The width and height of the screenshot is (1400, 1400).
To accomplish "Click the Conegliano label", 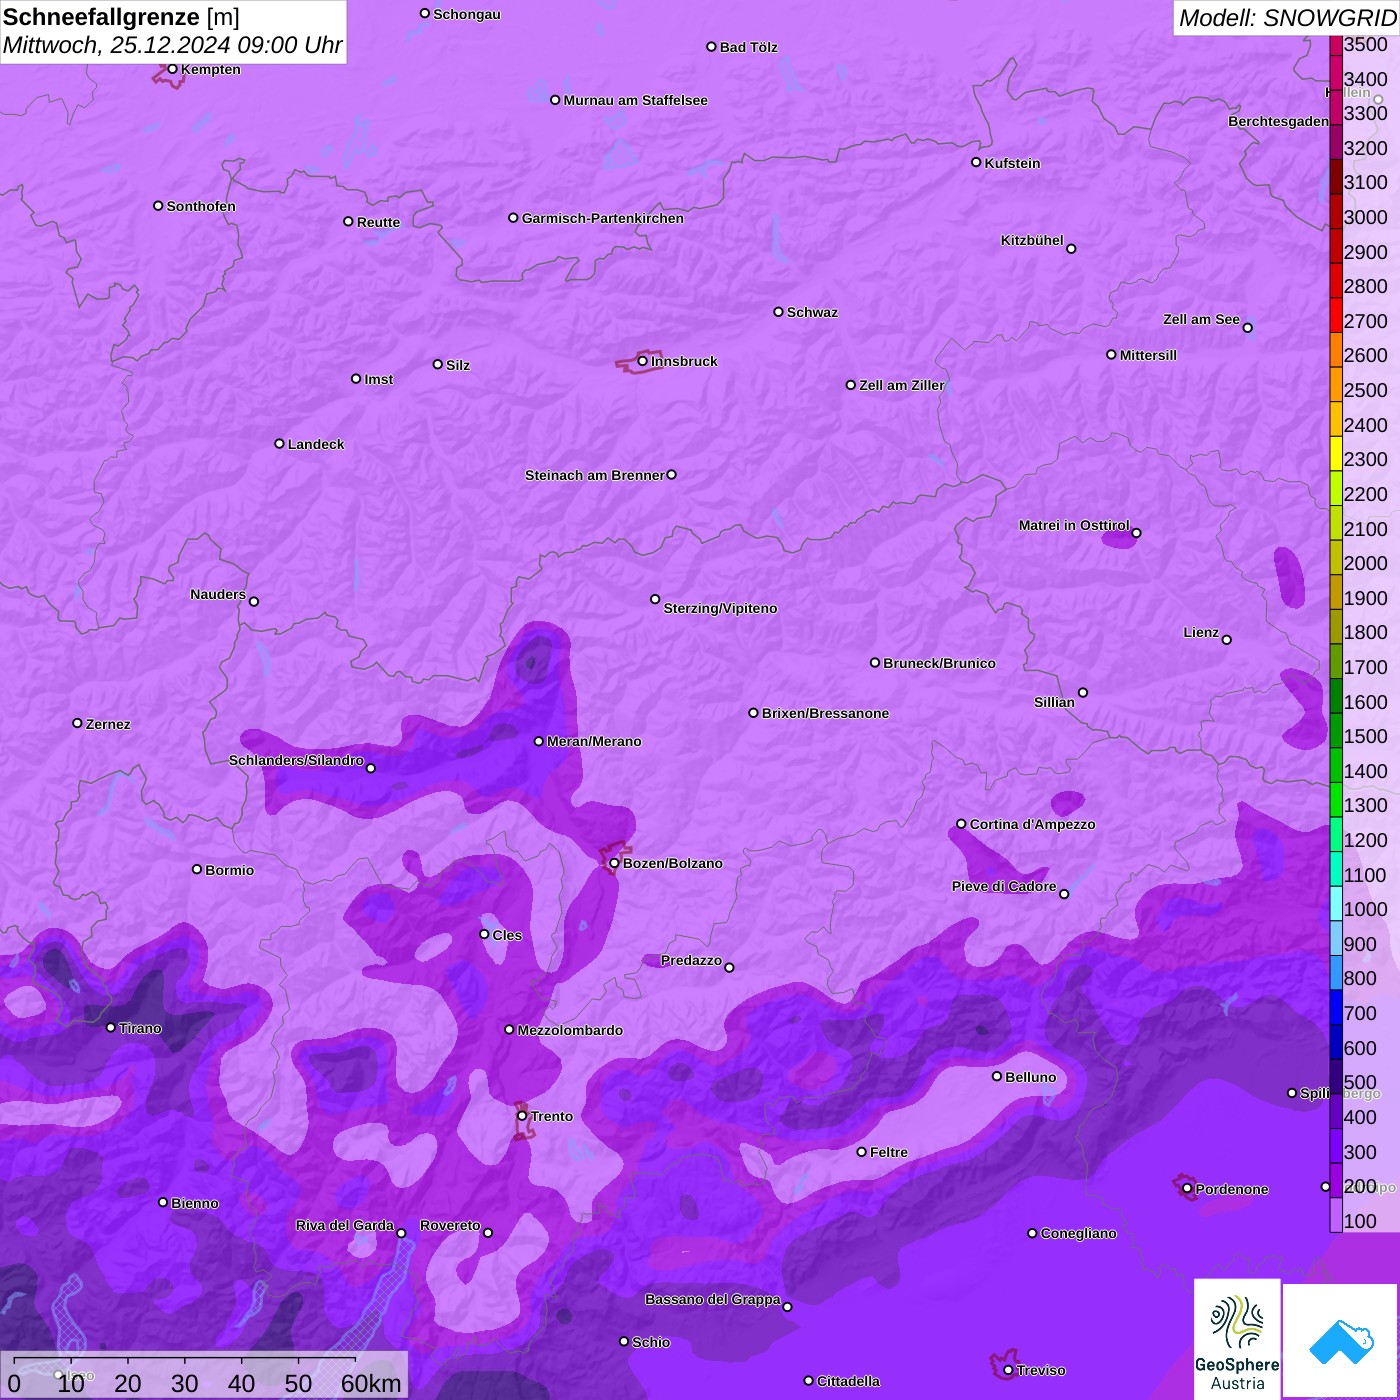I will coord(1078,1233).
